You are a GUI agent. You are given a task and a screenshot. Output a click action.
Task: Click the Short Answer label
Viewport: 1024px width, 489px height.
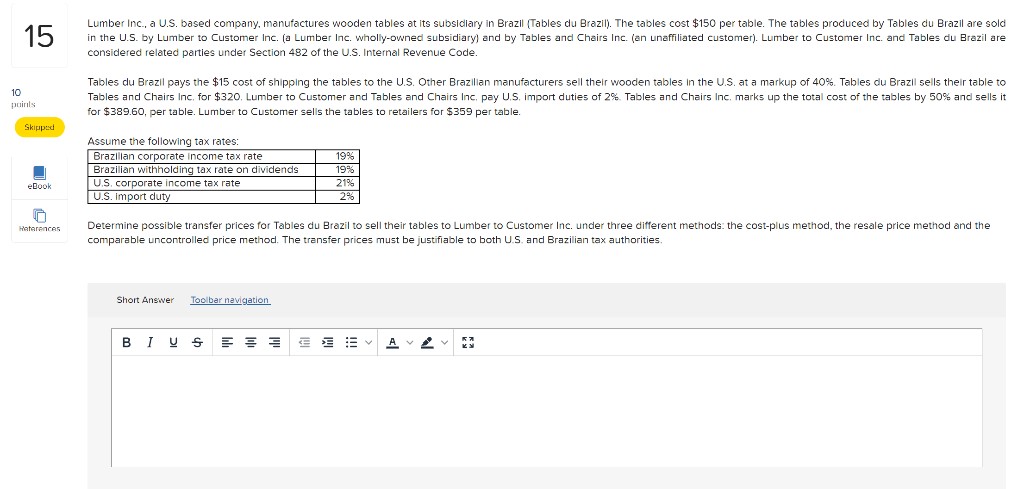pyautogui.click(x=145, y=300)
